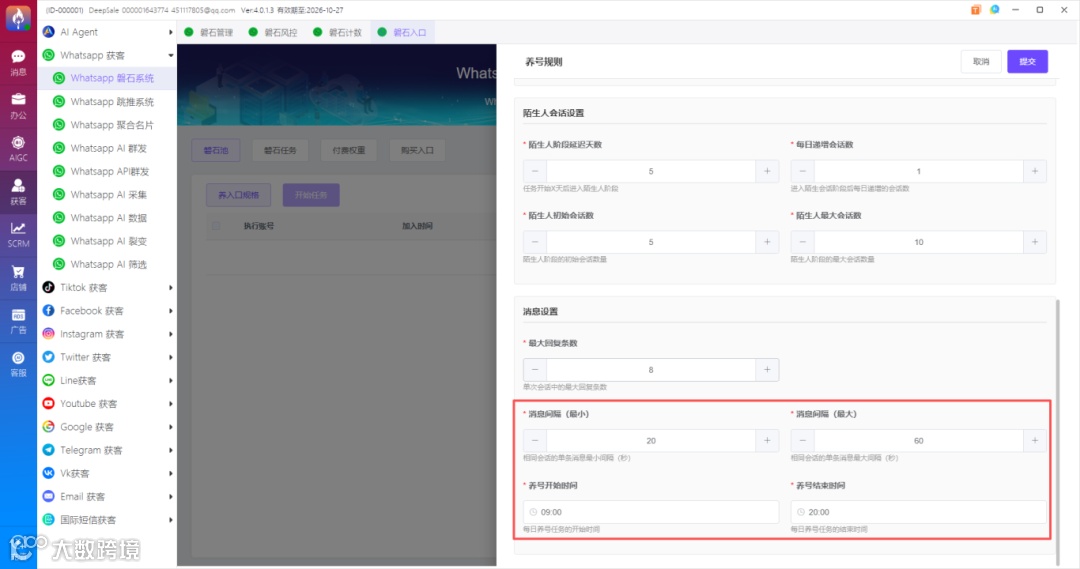Click the 提交 submit button
This screenshot has height=569, width=1080.
coord(1028,61)
